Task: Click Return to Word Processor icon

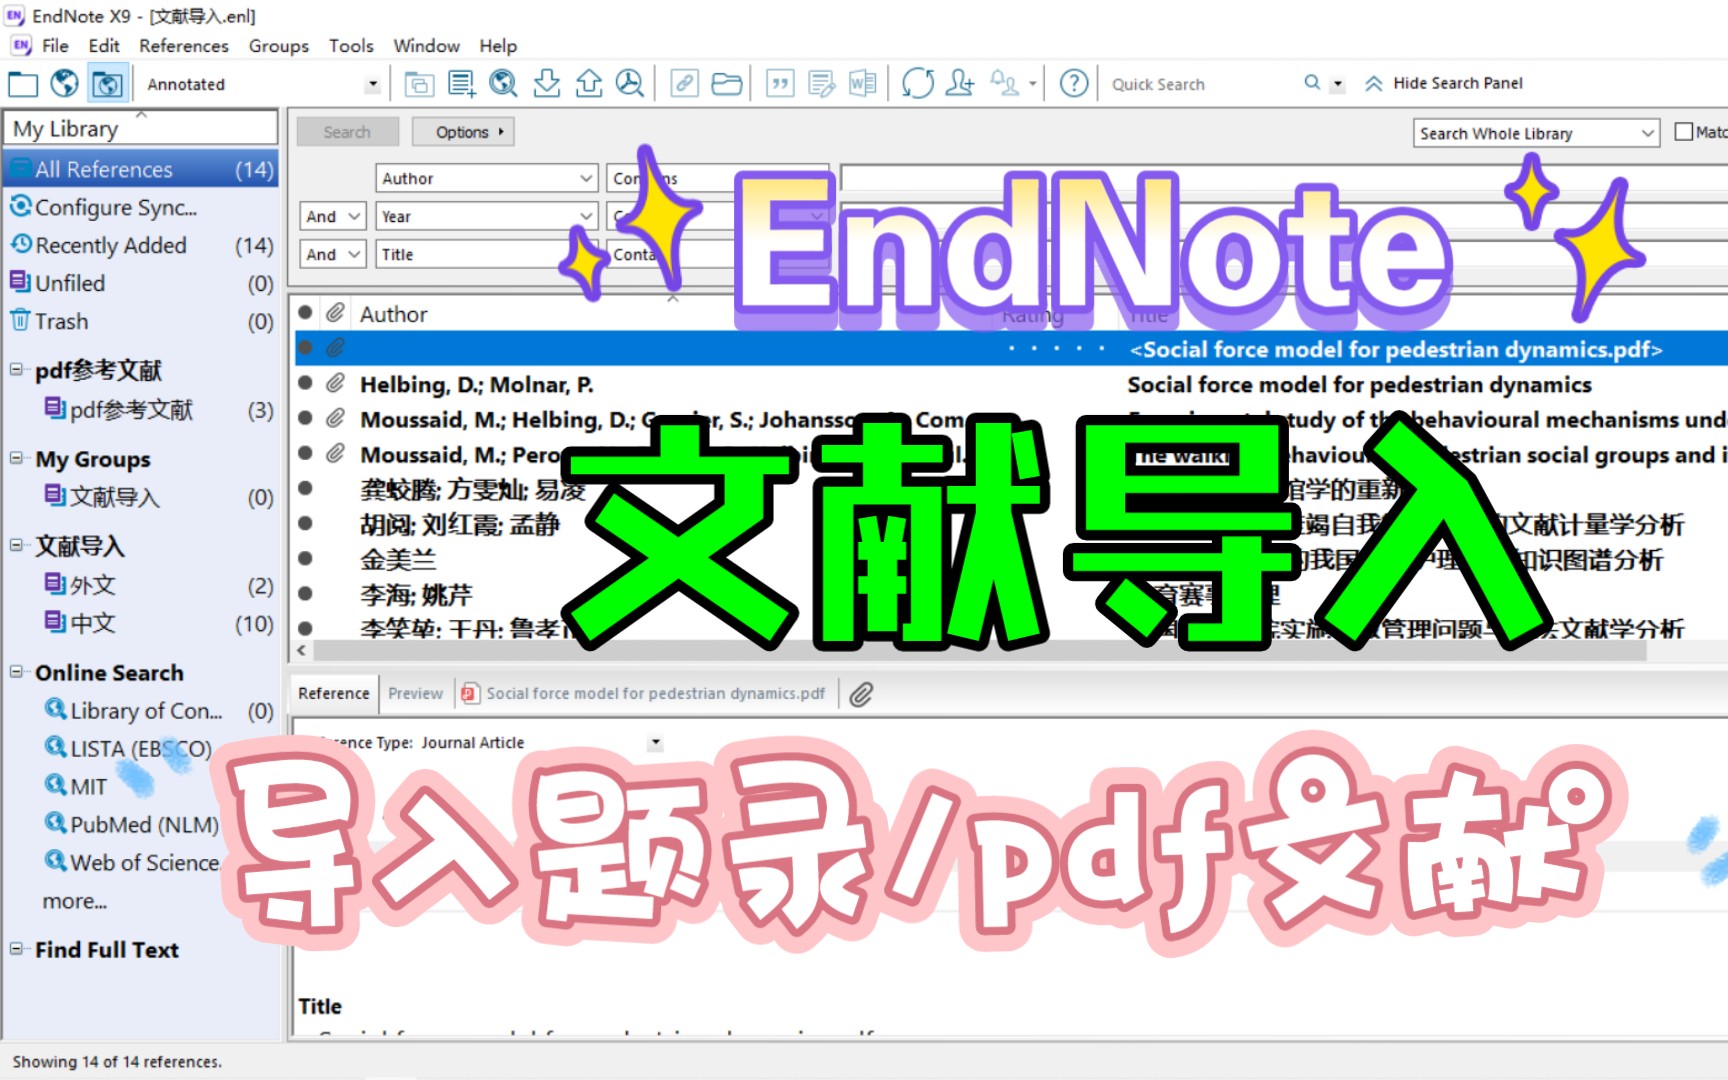Action: pyautogui.click(x=863, y=84)
